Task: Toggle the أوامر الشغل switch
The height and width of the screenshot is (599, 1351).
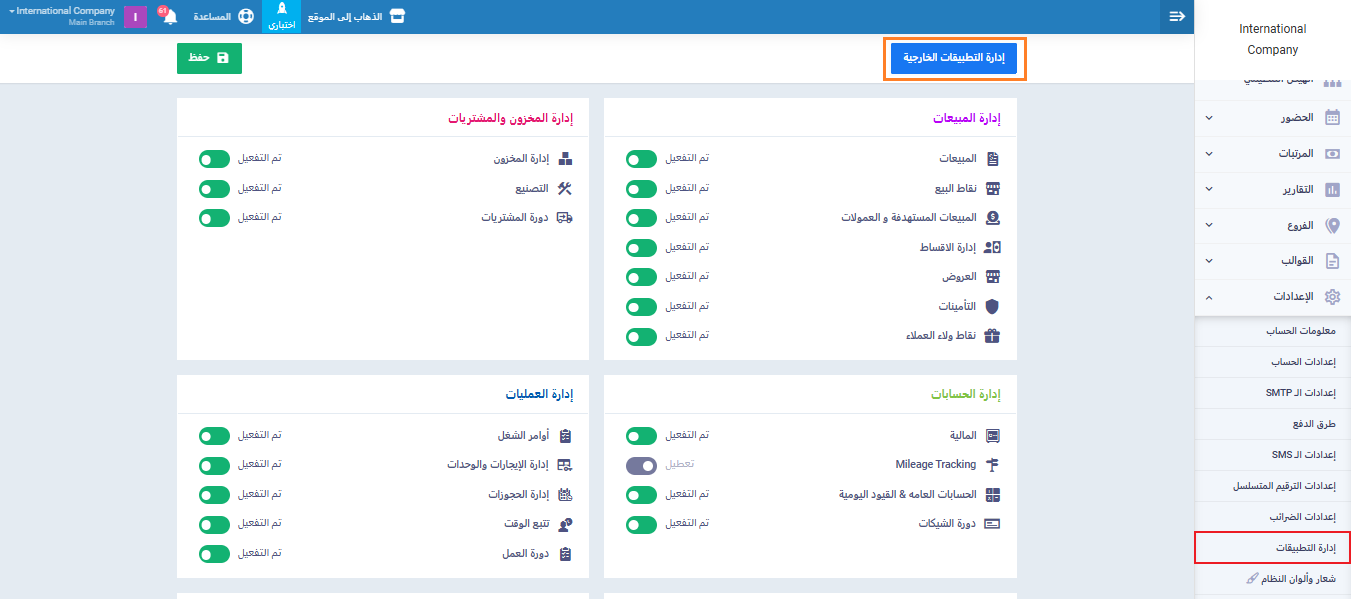Action: (214, 436)
